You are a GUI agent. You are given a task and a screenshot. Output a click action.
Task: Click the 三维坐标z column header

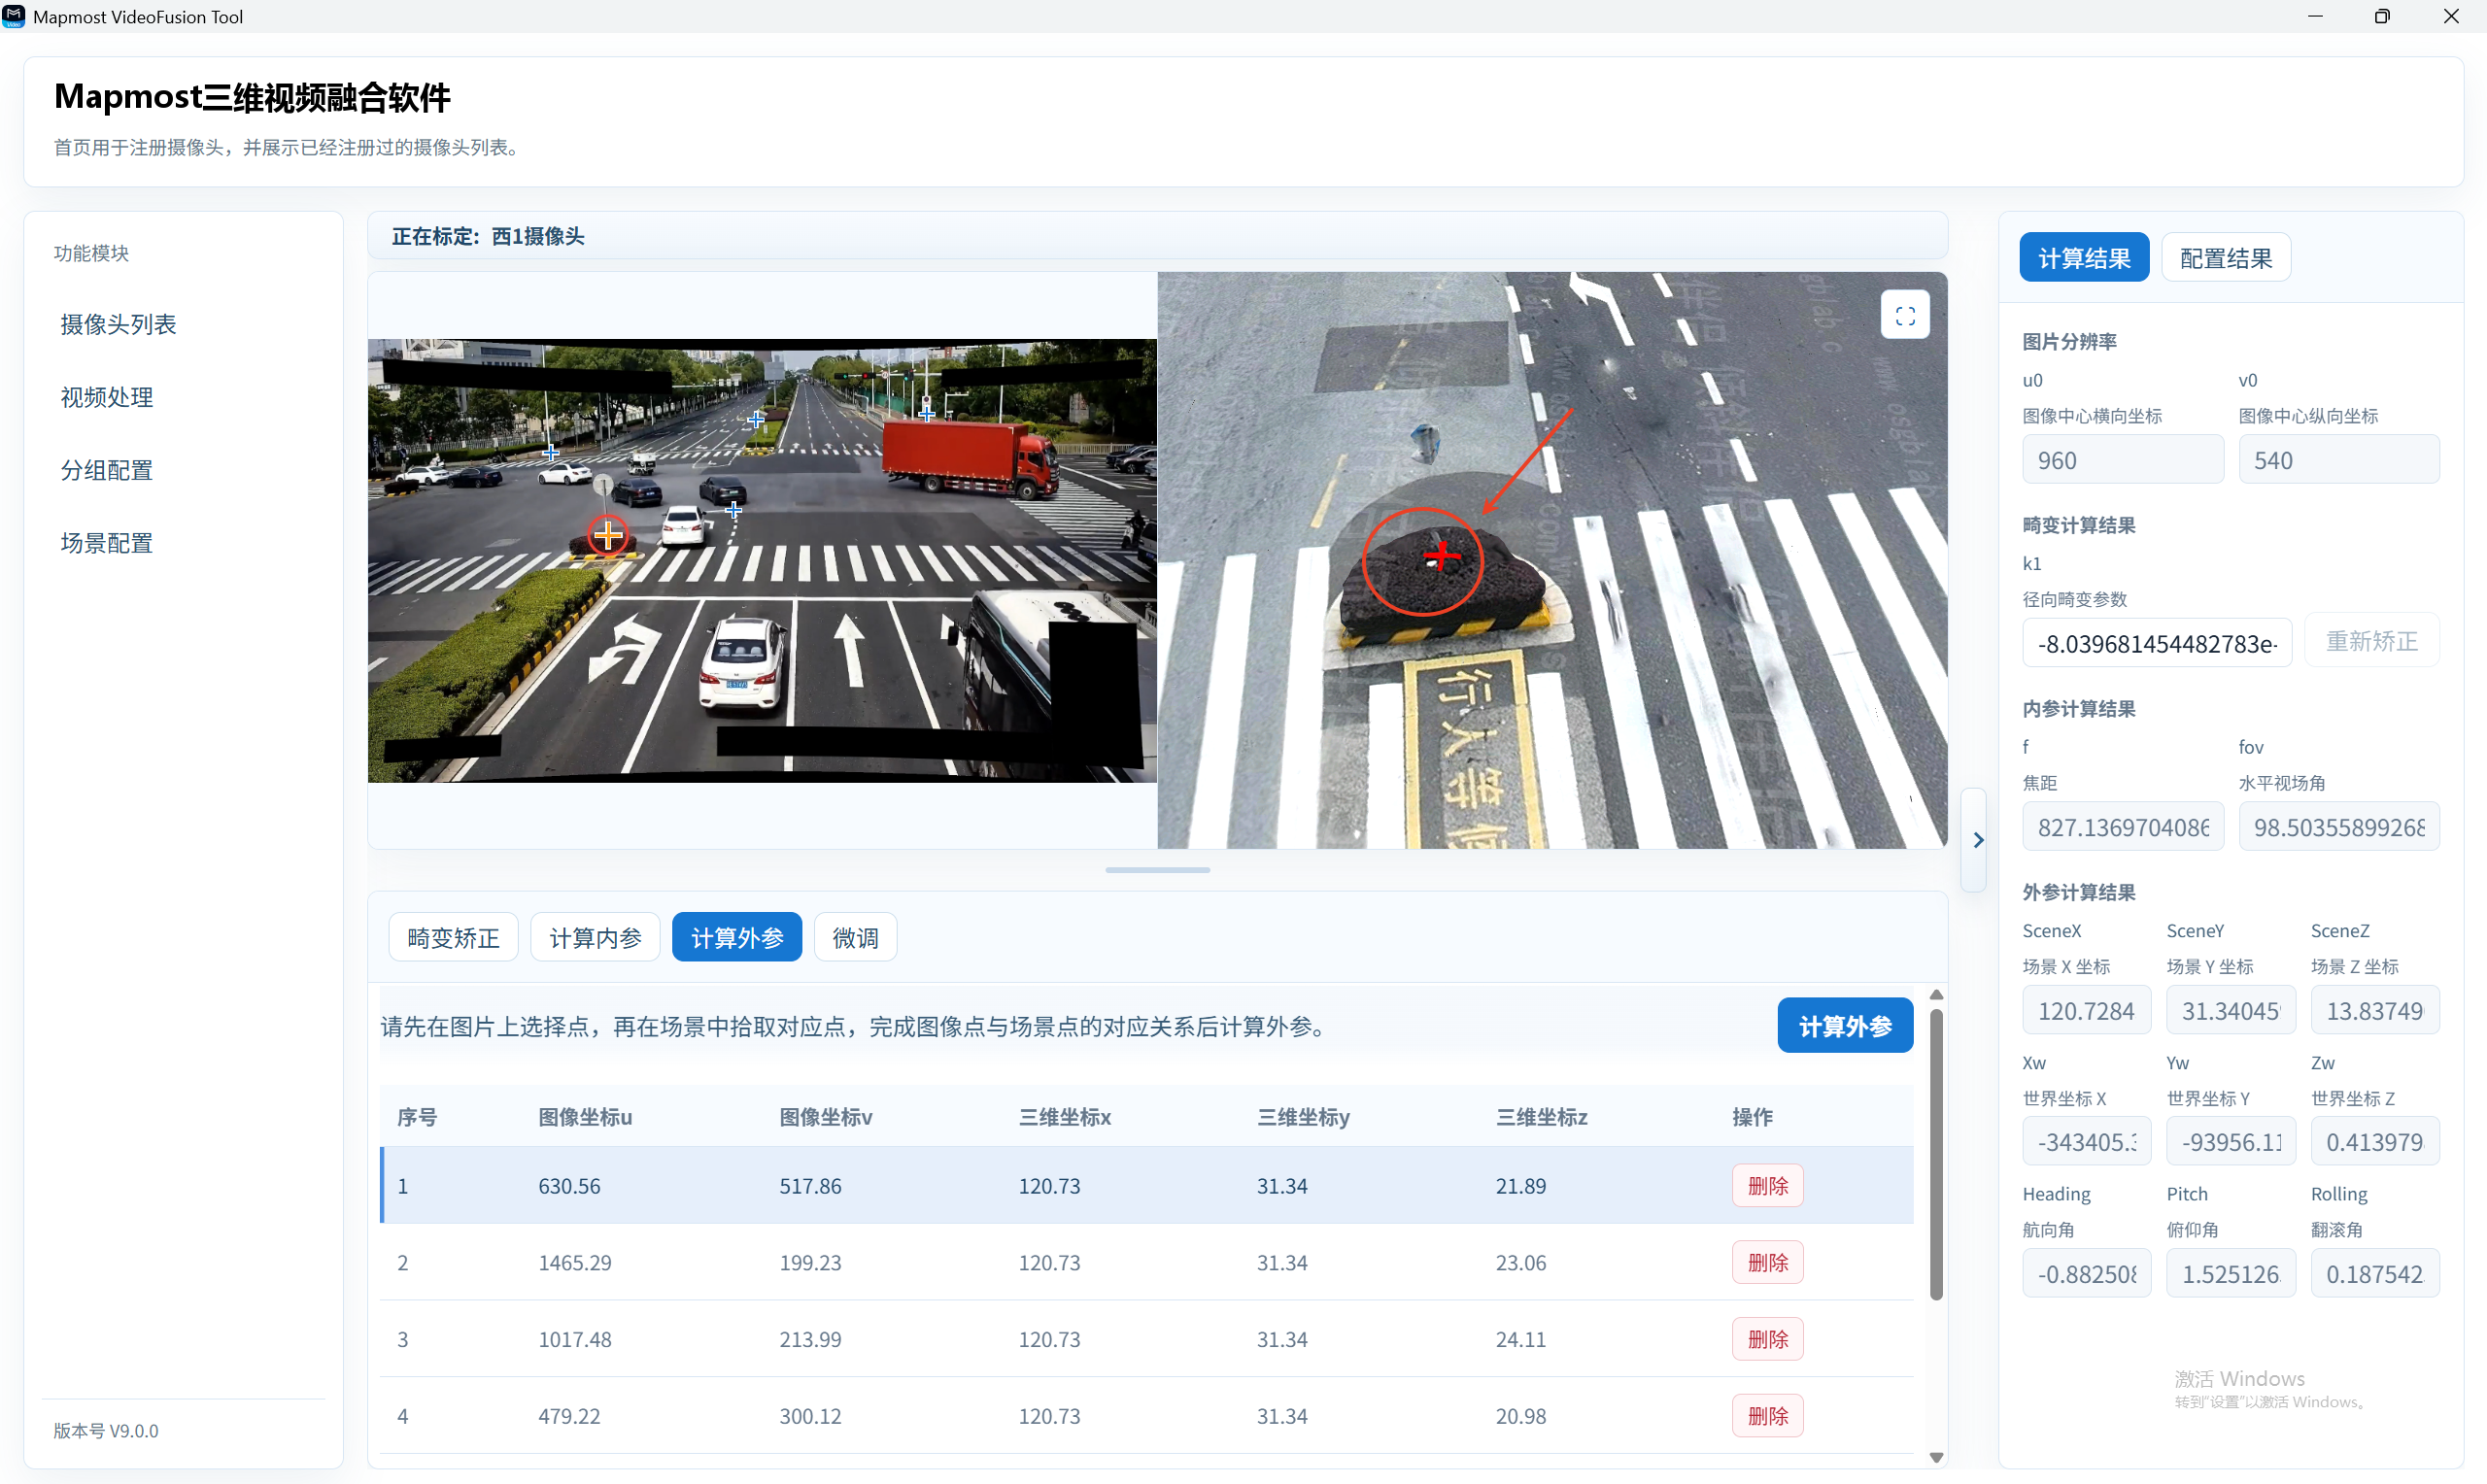click(x=1541, y=1117)
